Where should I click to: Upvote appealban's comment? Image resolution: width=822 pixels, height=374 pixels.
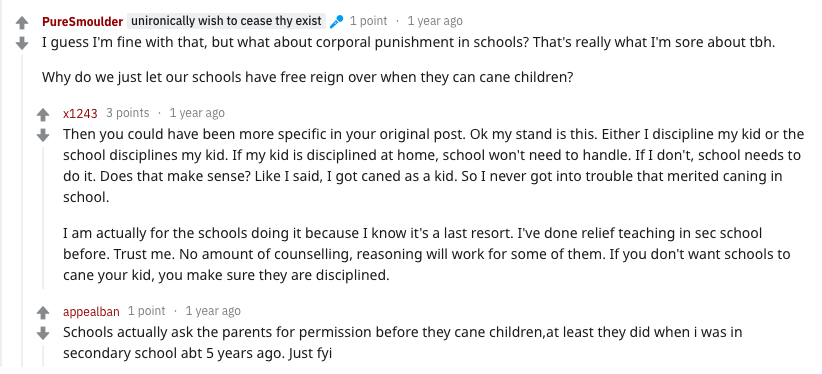click(x=43, y=313)
